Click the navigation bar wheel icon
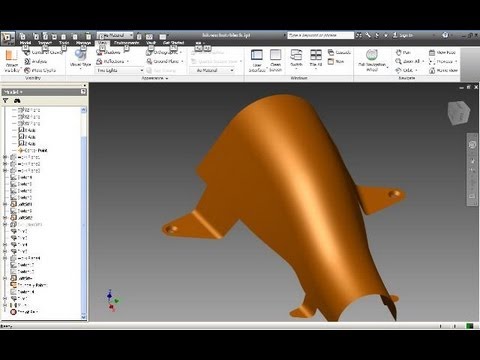This screenshot has width=480, height=360. pyautogui.click(x=472, y=145)
